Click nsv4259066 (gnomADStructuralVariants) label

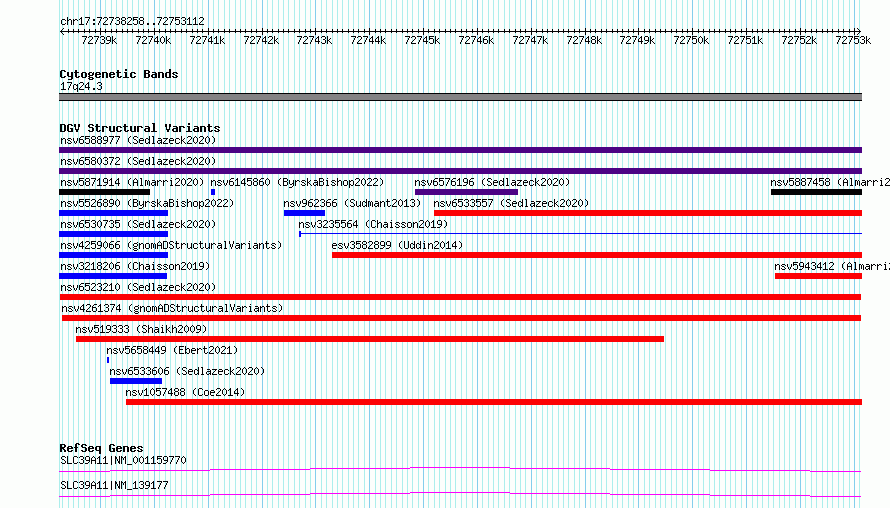click(x=171, y=245)
